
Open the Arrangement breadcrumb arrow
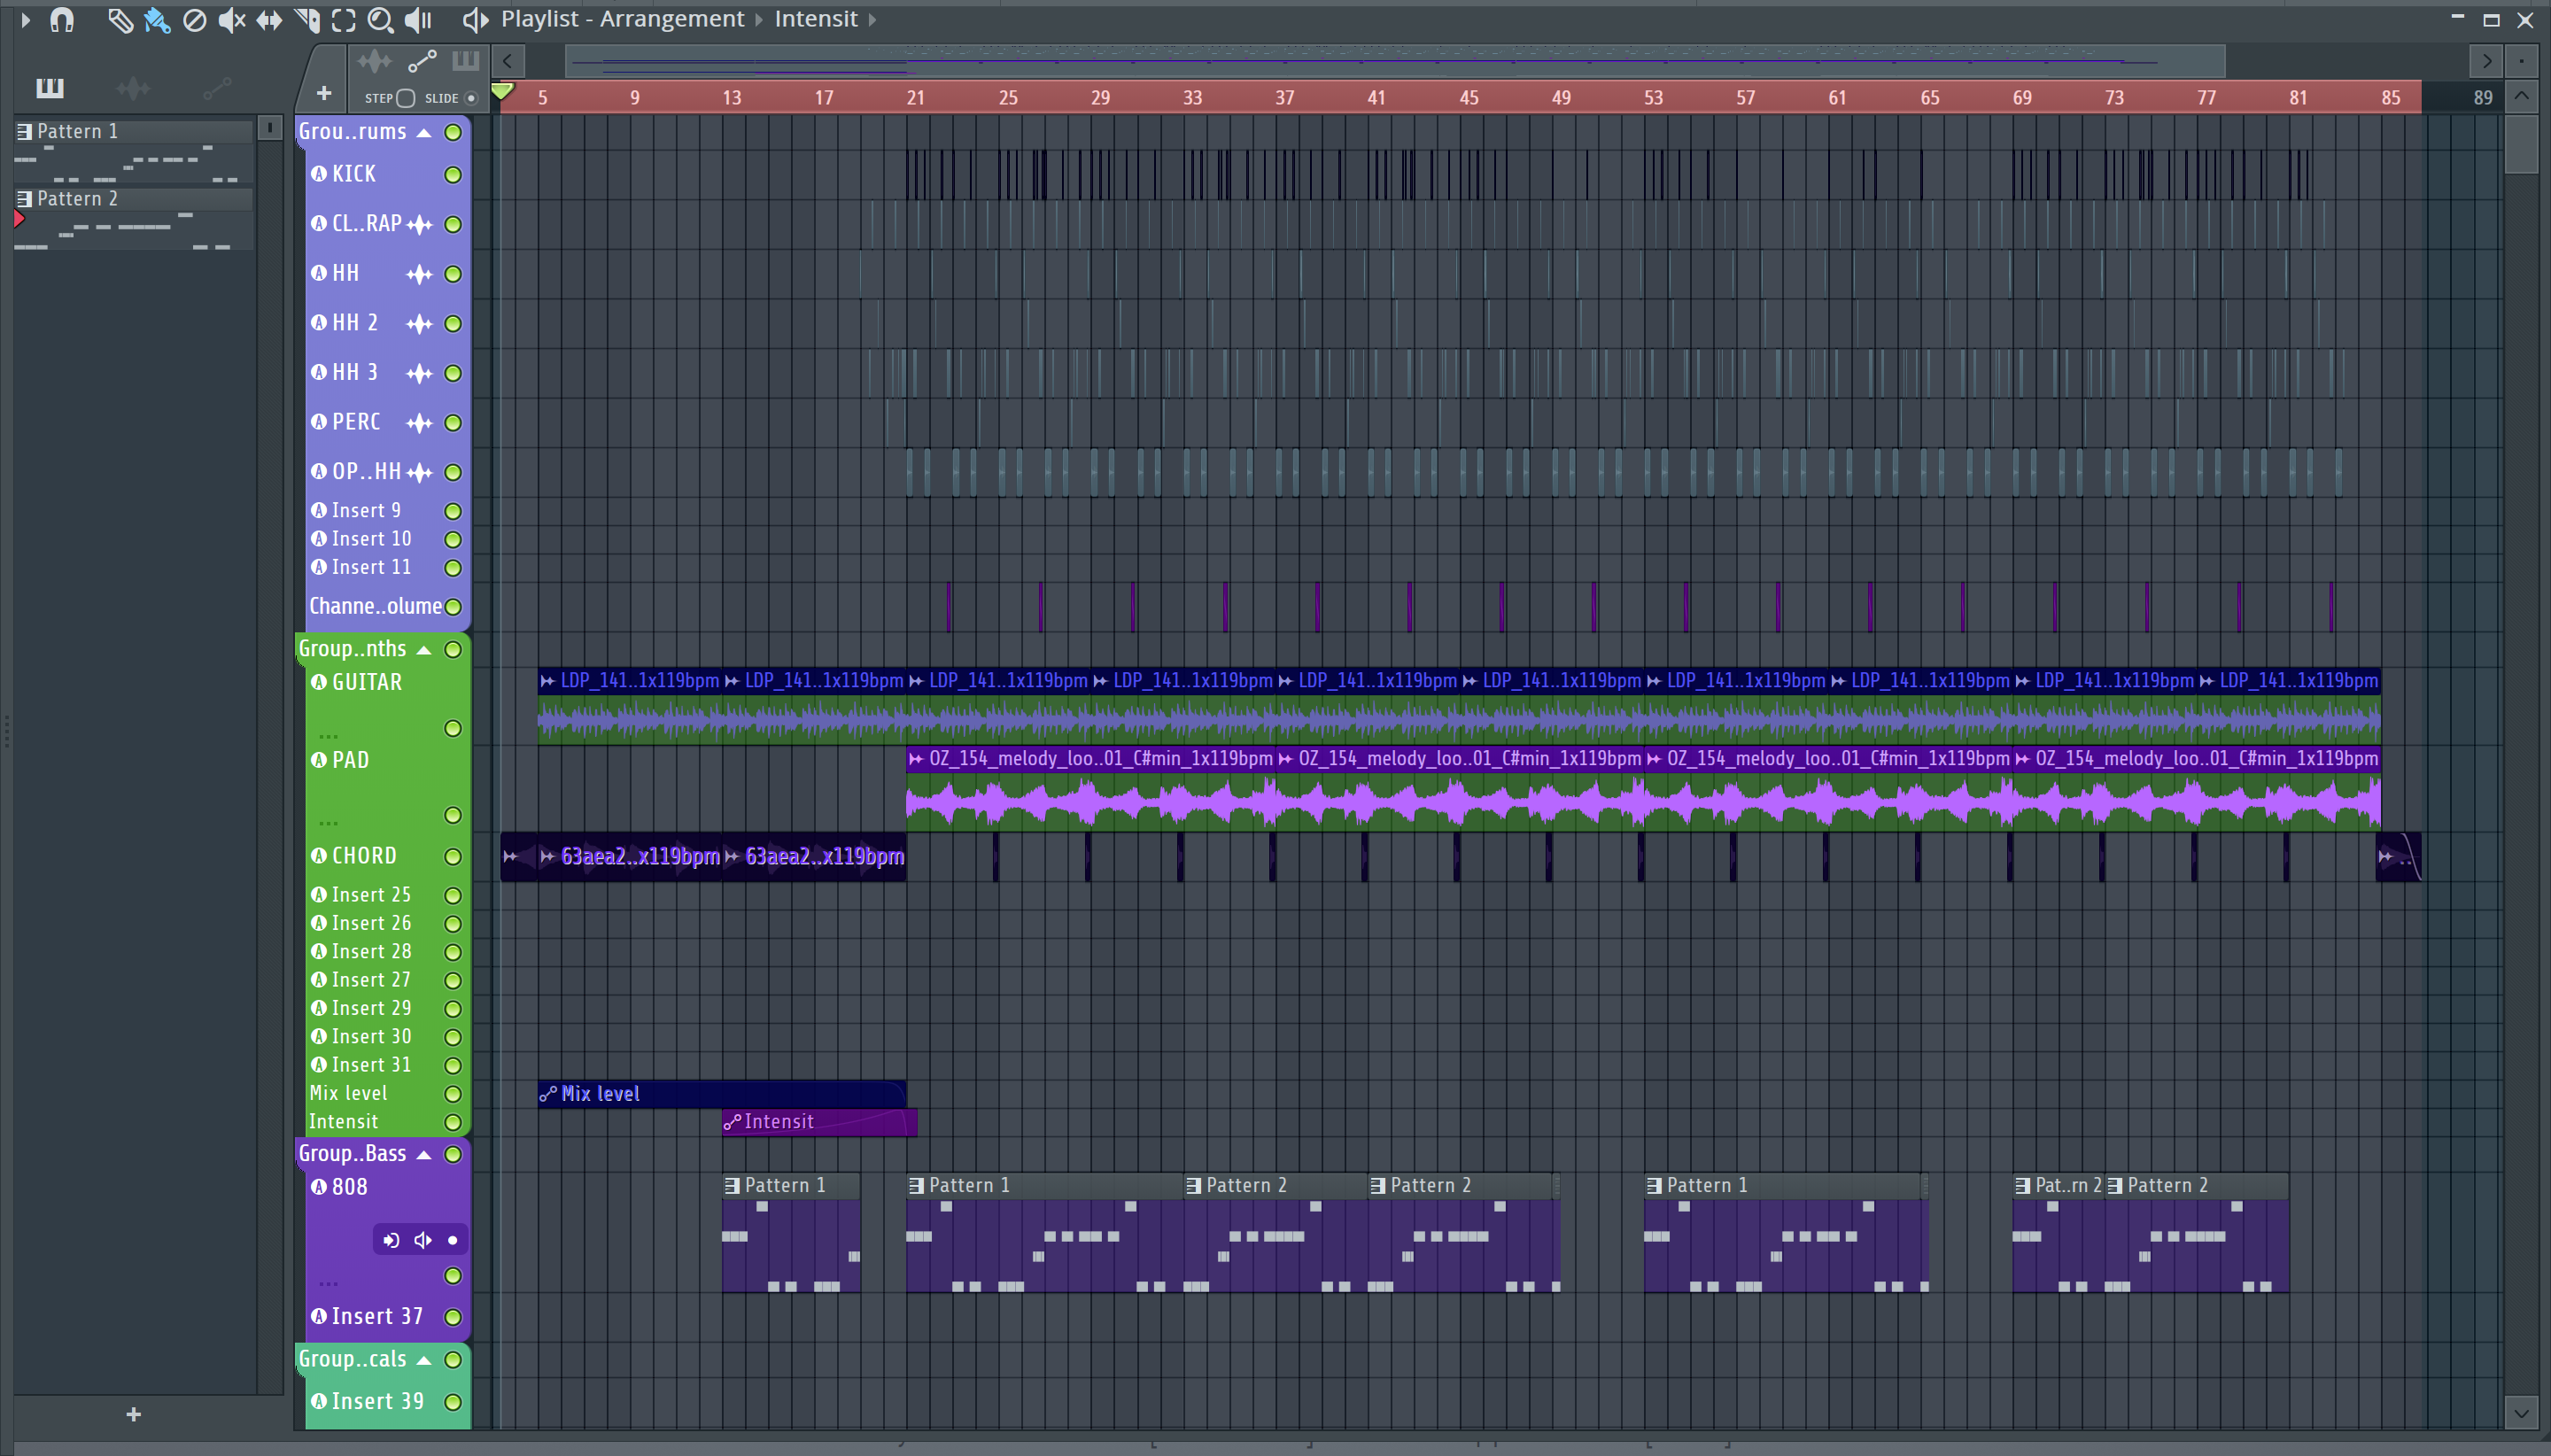click(x=758, y=19)
